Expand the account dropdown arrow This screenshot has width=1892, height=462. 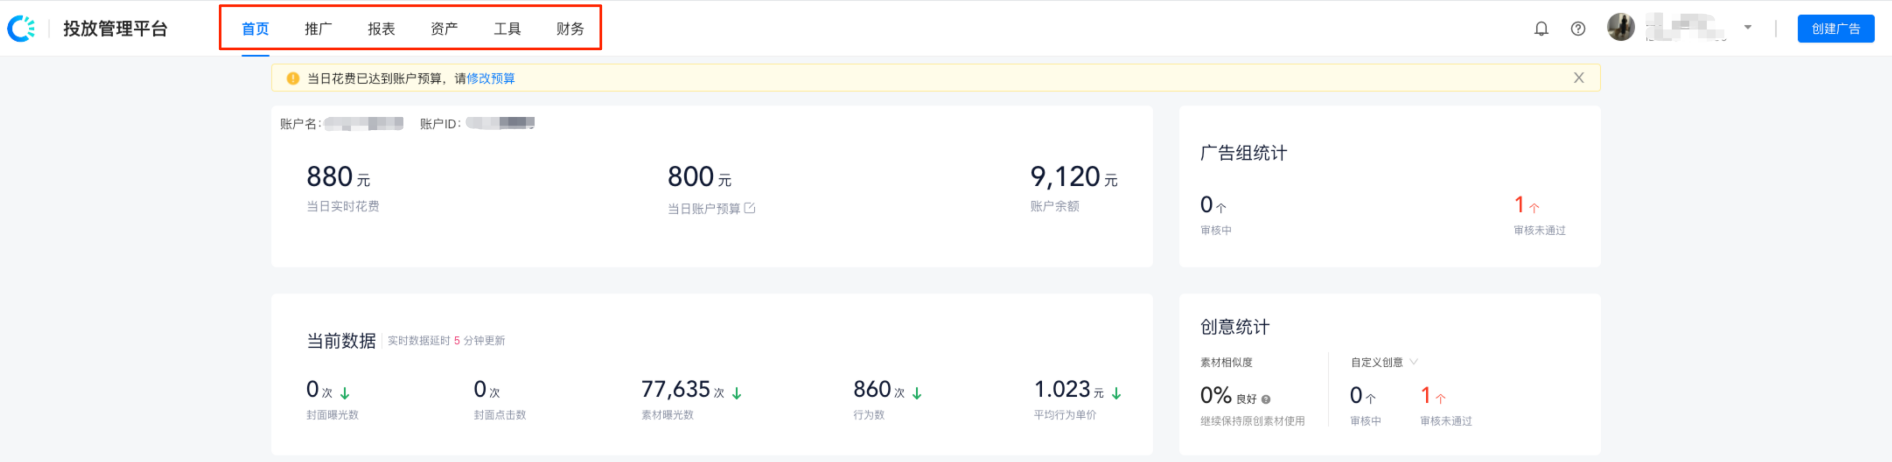[x=1748, y=28]
